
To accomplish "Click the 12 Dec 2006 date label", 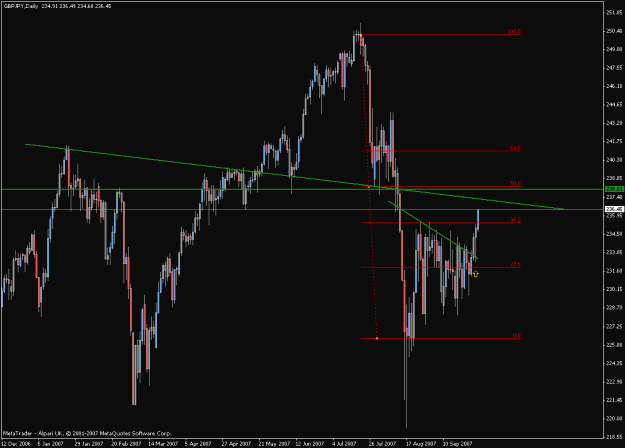I will (16, 444).
